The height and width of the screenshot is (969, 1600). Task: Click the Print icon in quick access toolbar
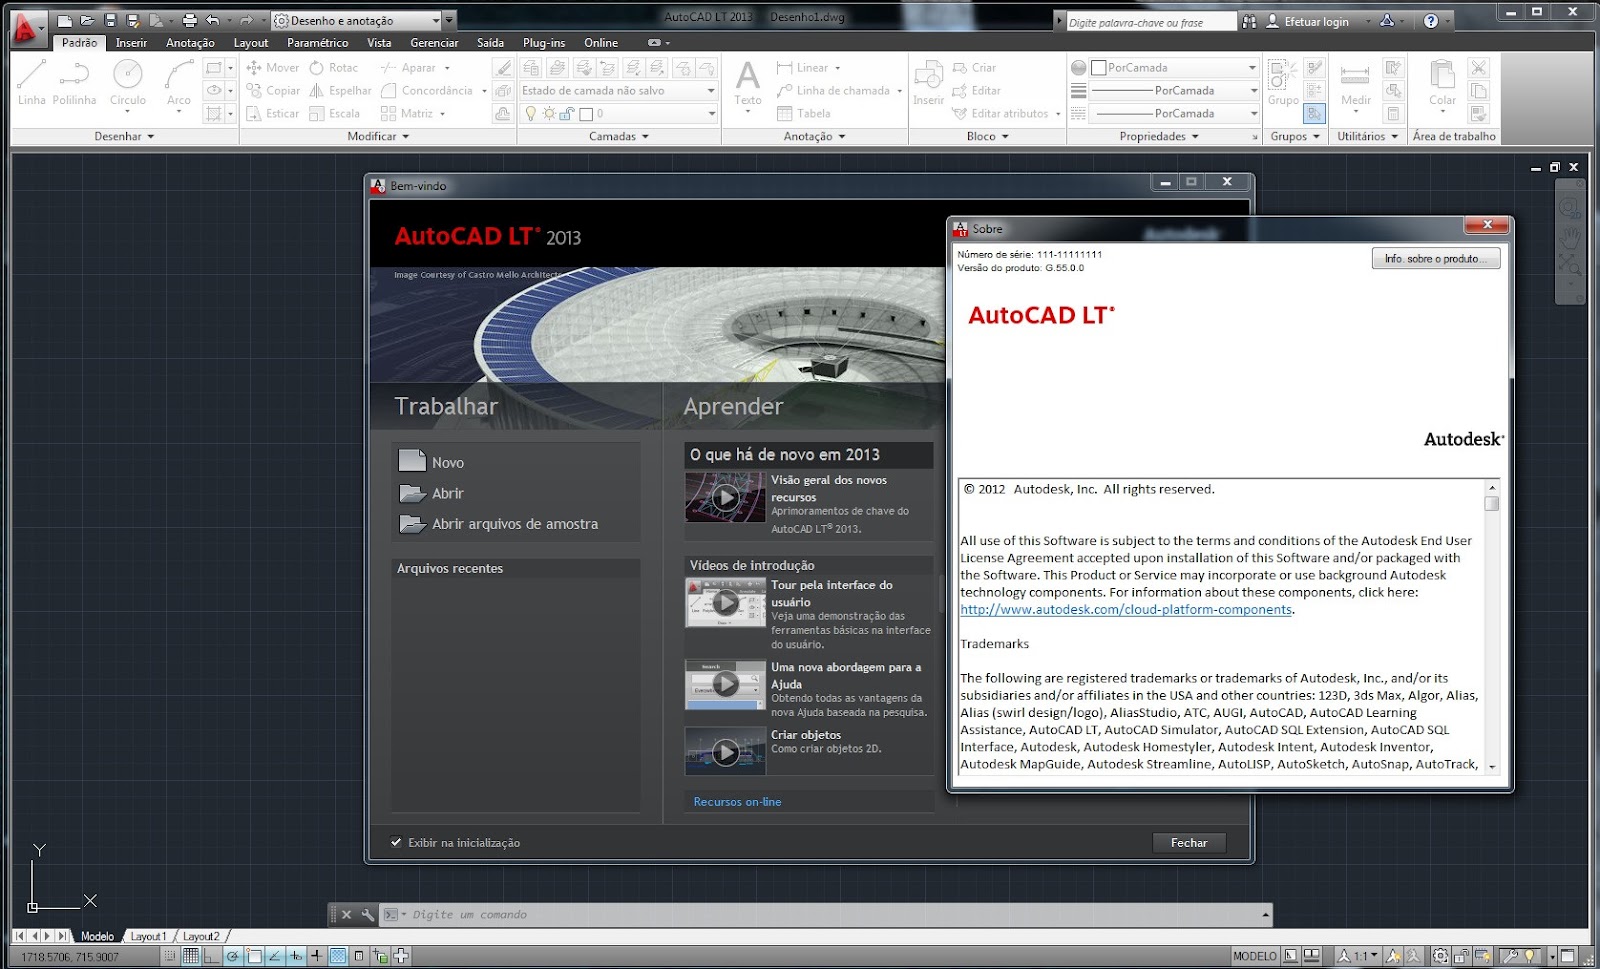[x=189, y=21]
